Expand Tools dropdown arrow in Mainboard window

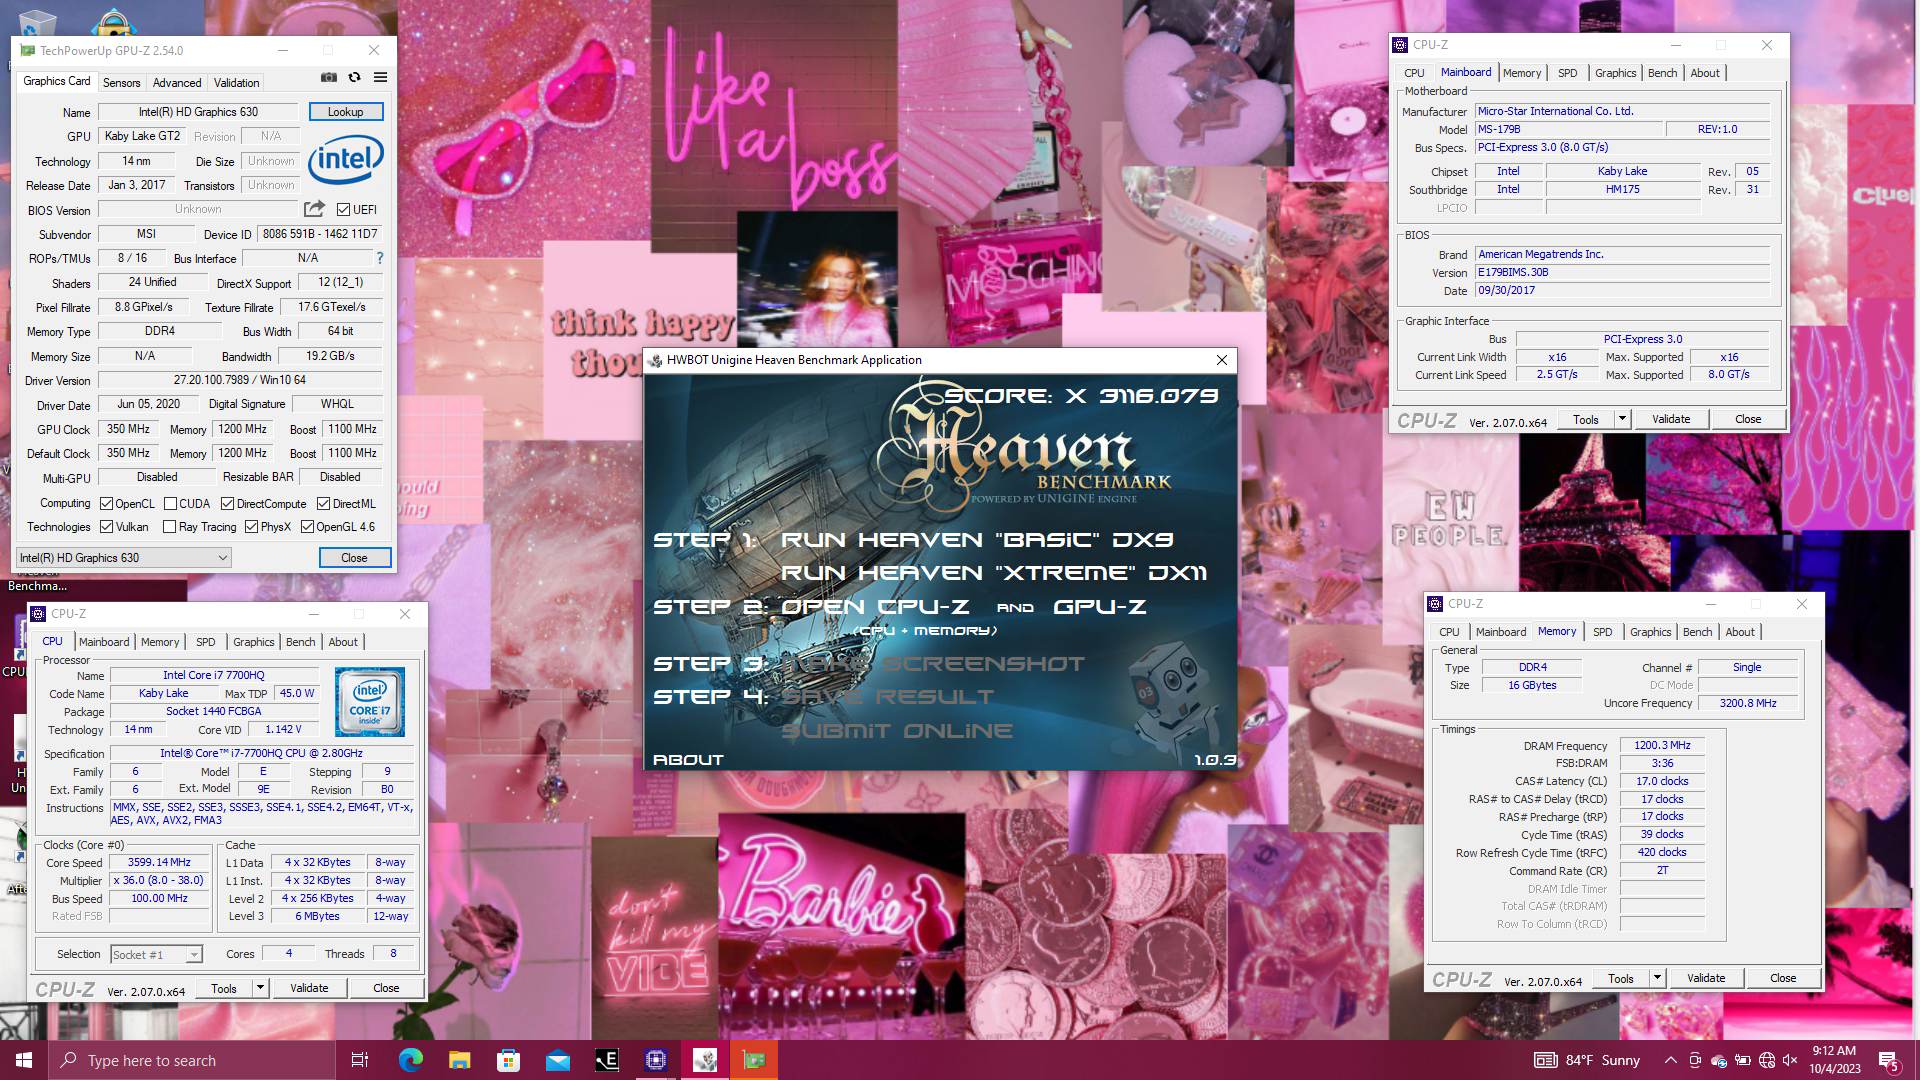pyautogui.click(x=1622, y=419)
